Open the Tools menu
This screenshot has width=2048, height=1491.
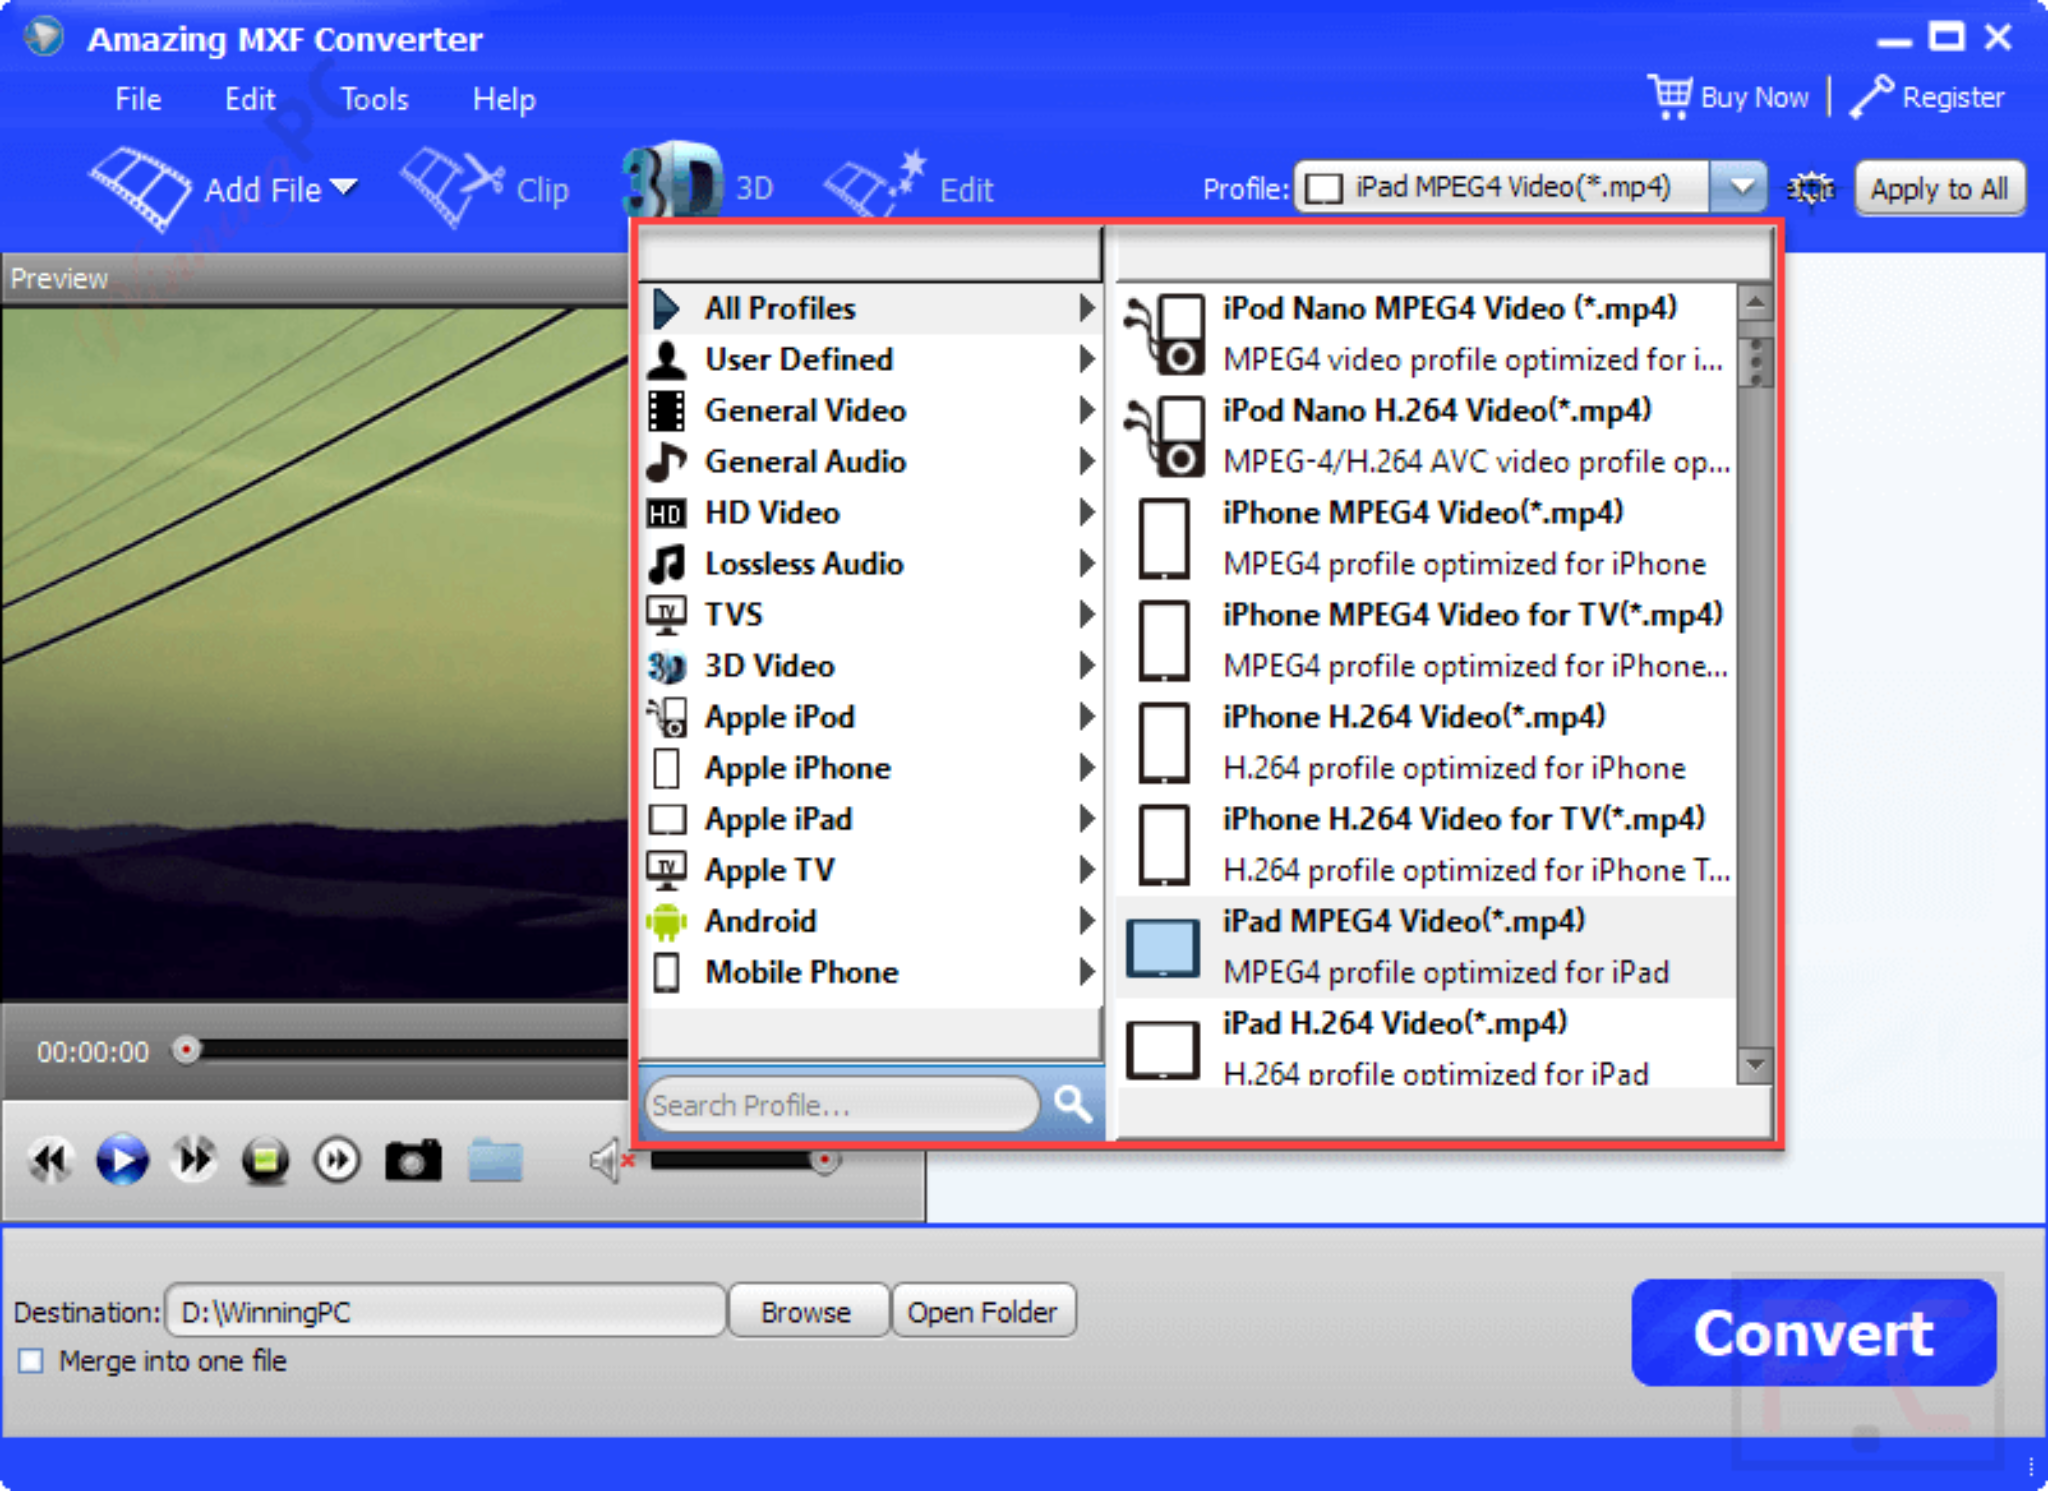(x=375, y=99)
